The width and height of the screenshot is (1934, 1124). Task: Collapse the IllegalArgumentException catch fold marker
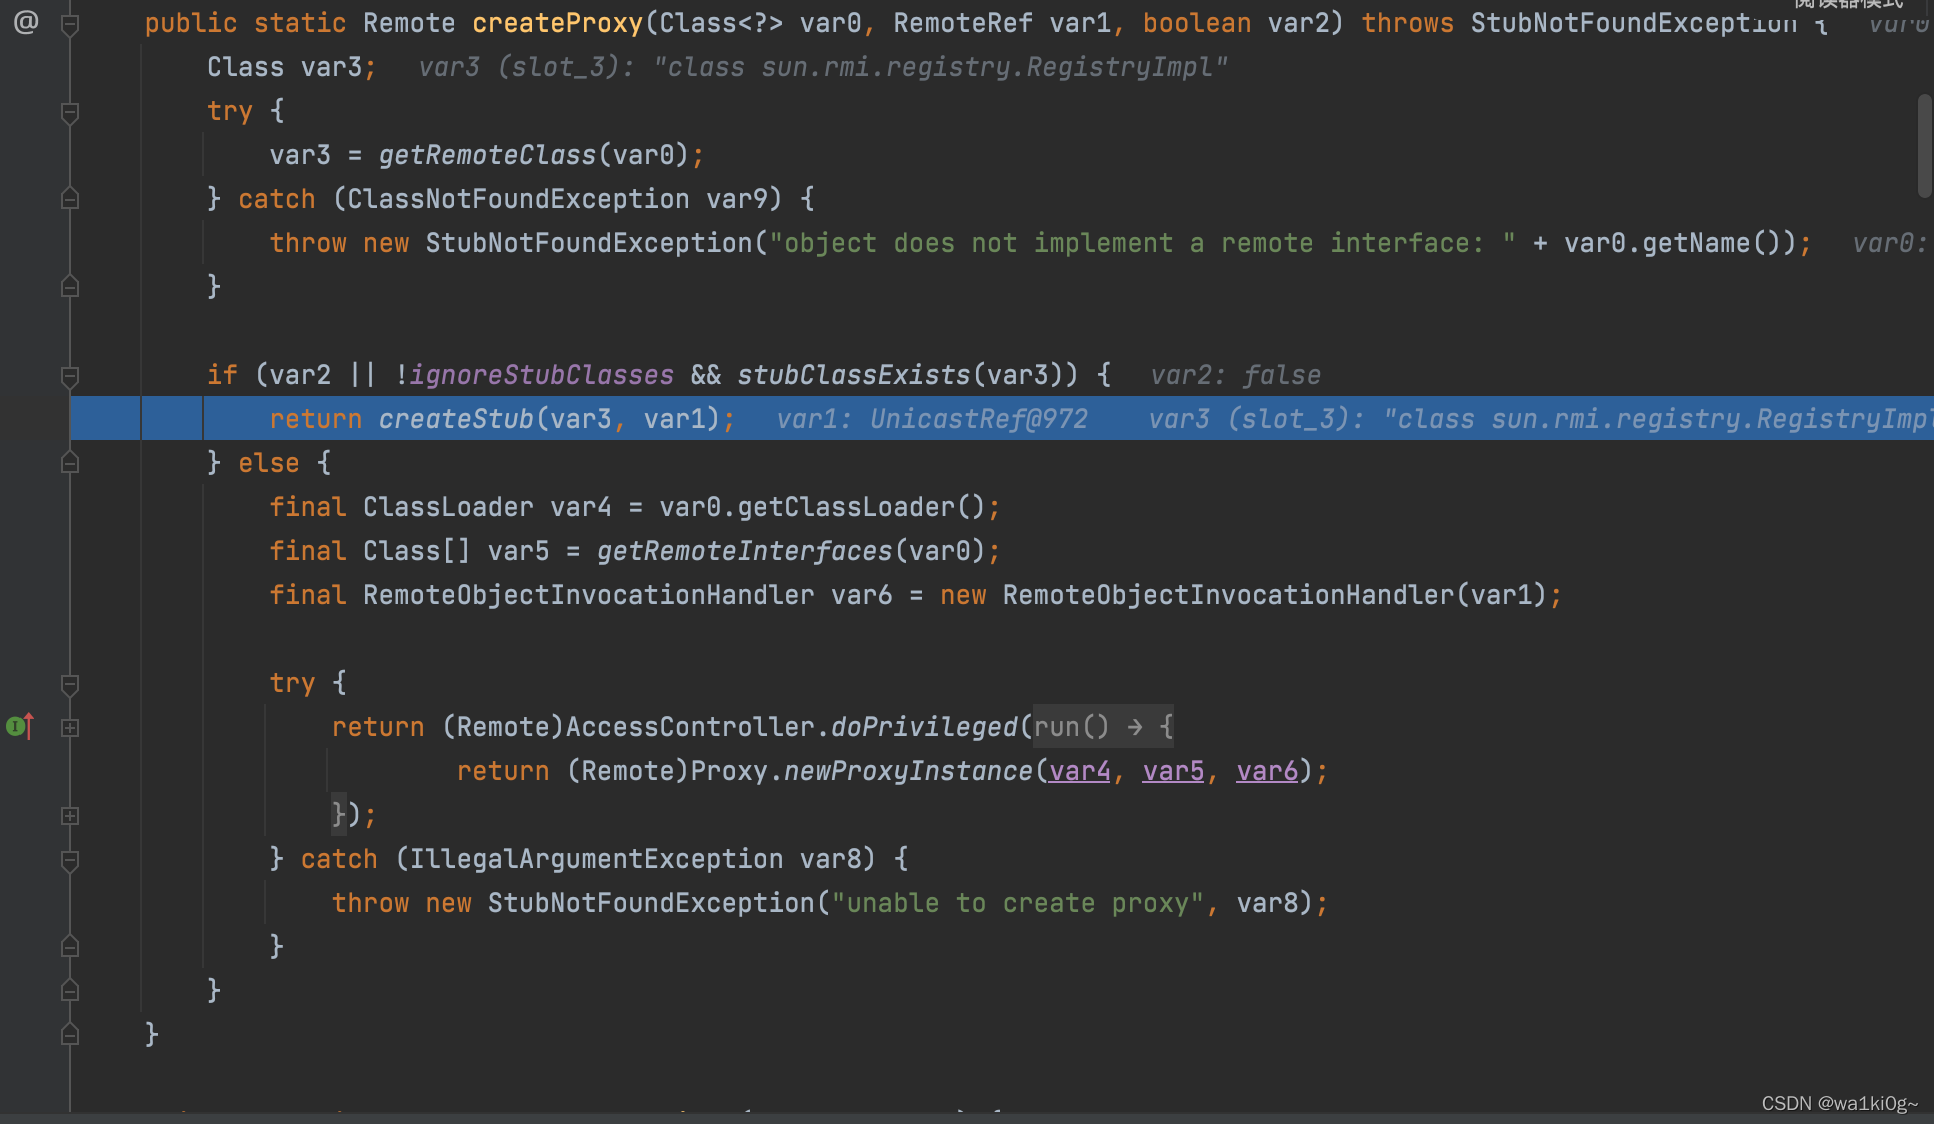pyautogui.click(x=70, y=861)
